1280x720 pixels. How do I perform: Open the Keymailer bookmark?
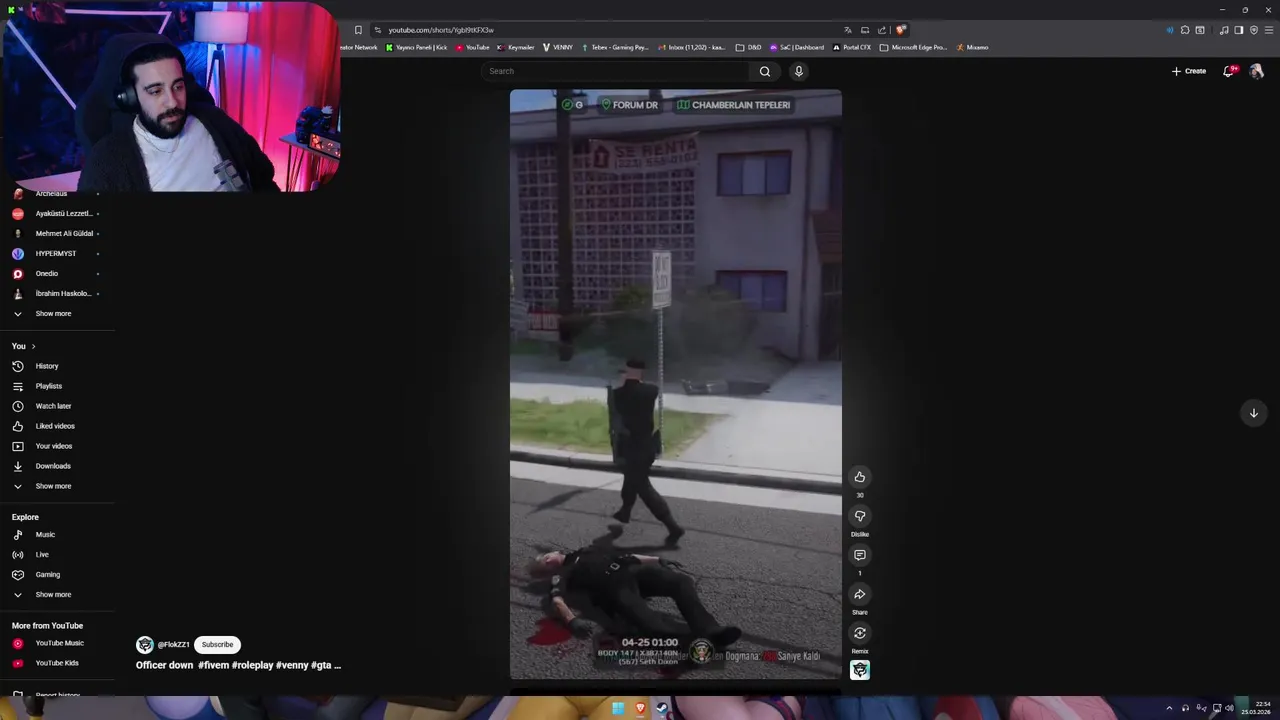[516, 47]
